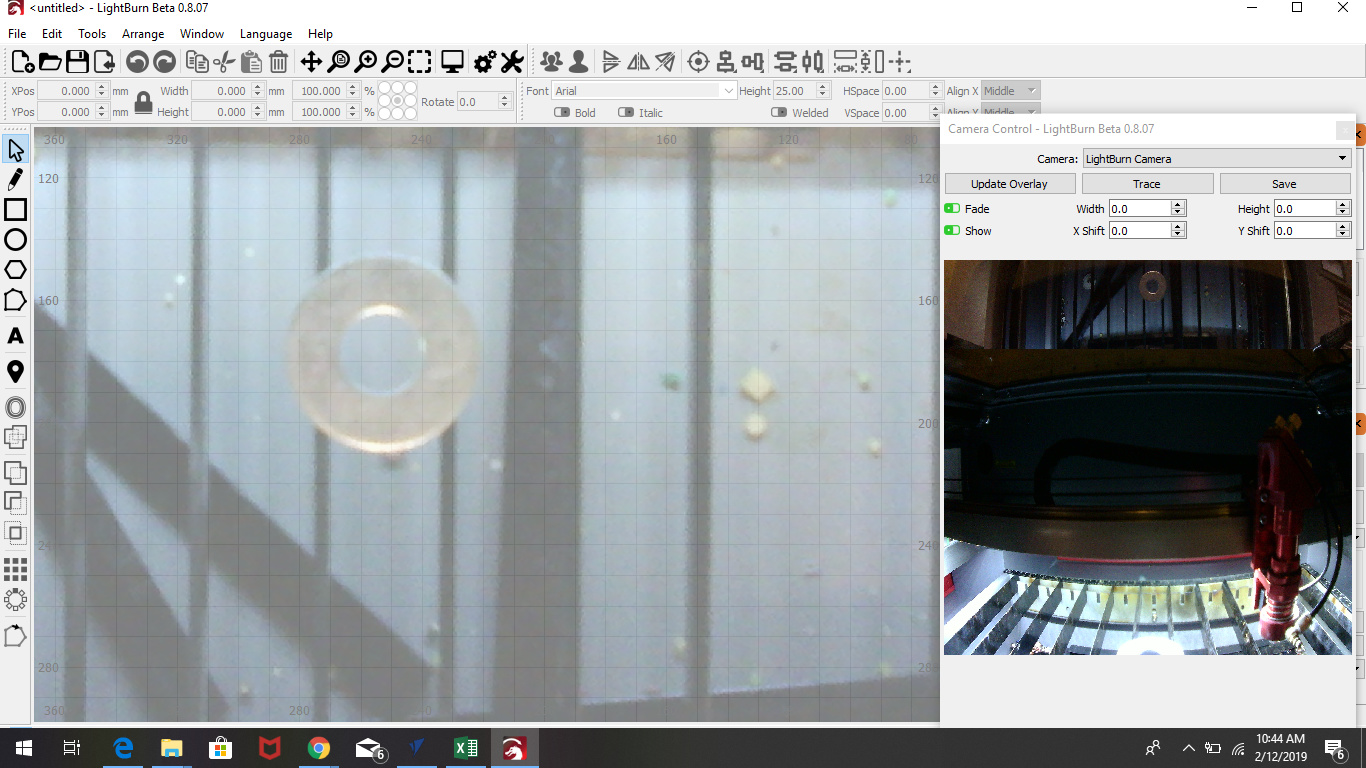Toggle the Fade switch in Camera Control
The height and width of the screenshot is (768, 1366).
point(952,209)
